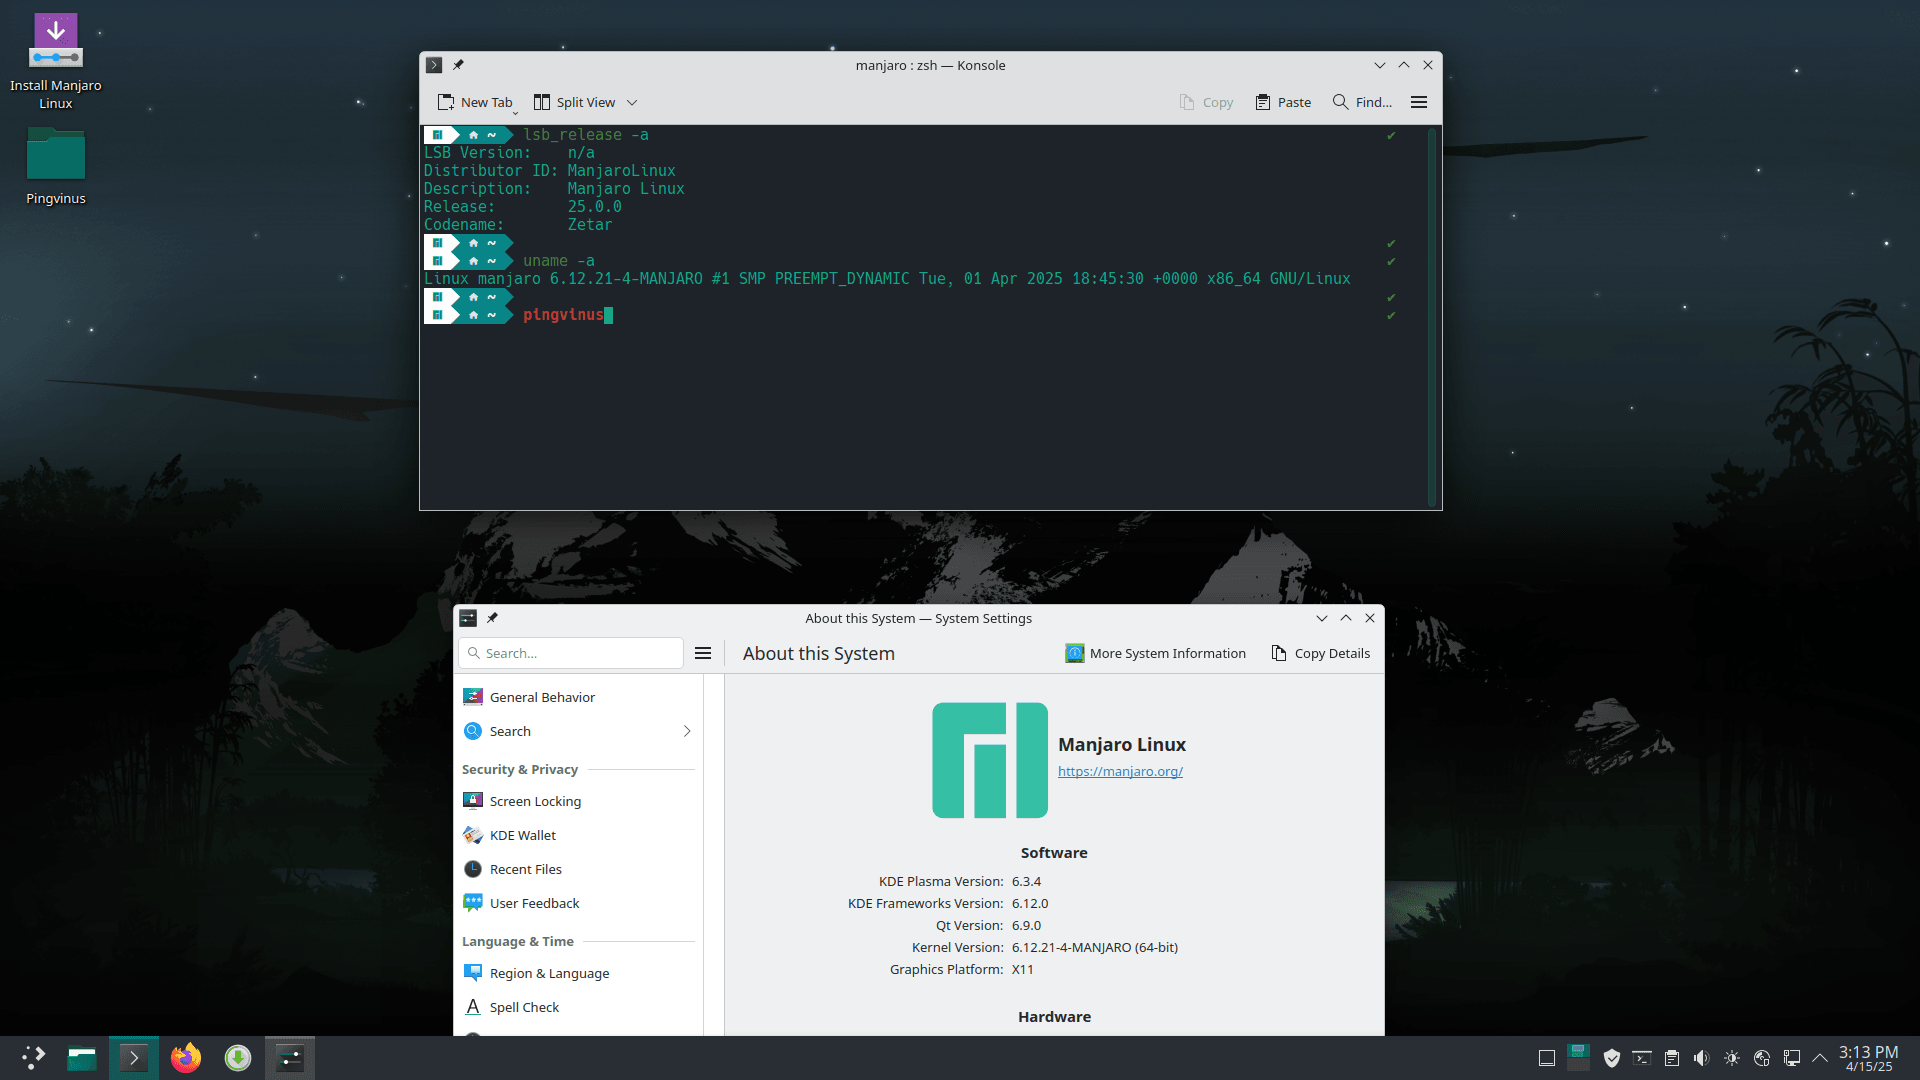Toggle pin on all desktops for Konsole
Image resolution: width=1920 pixels, height=1080 pixels.
click(x=458, y=65)
